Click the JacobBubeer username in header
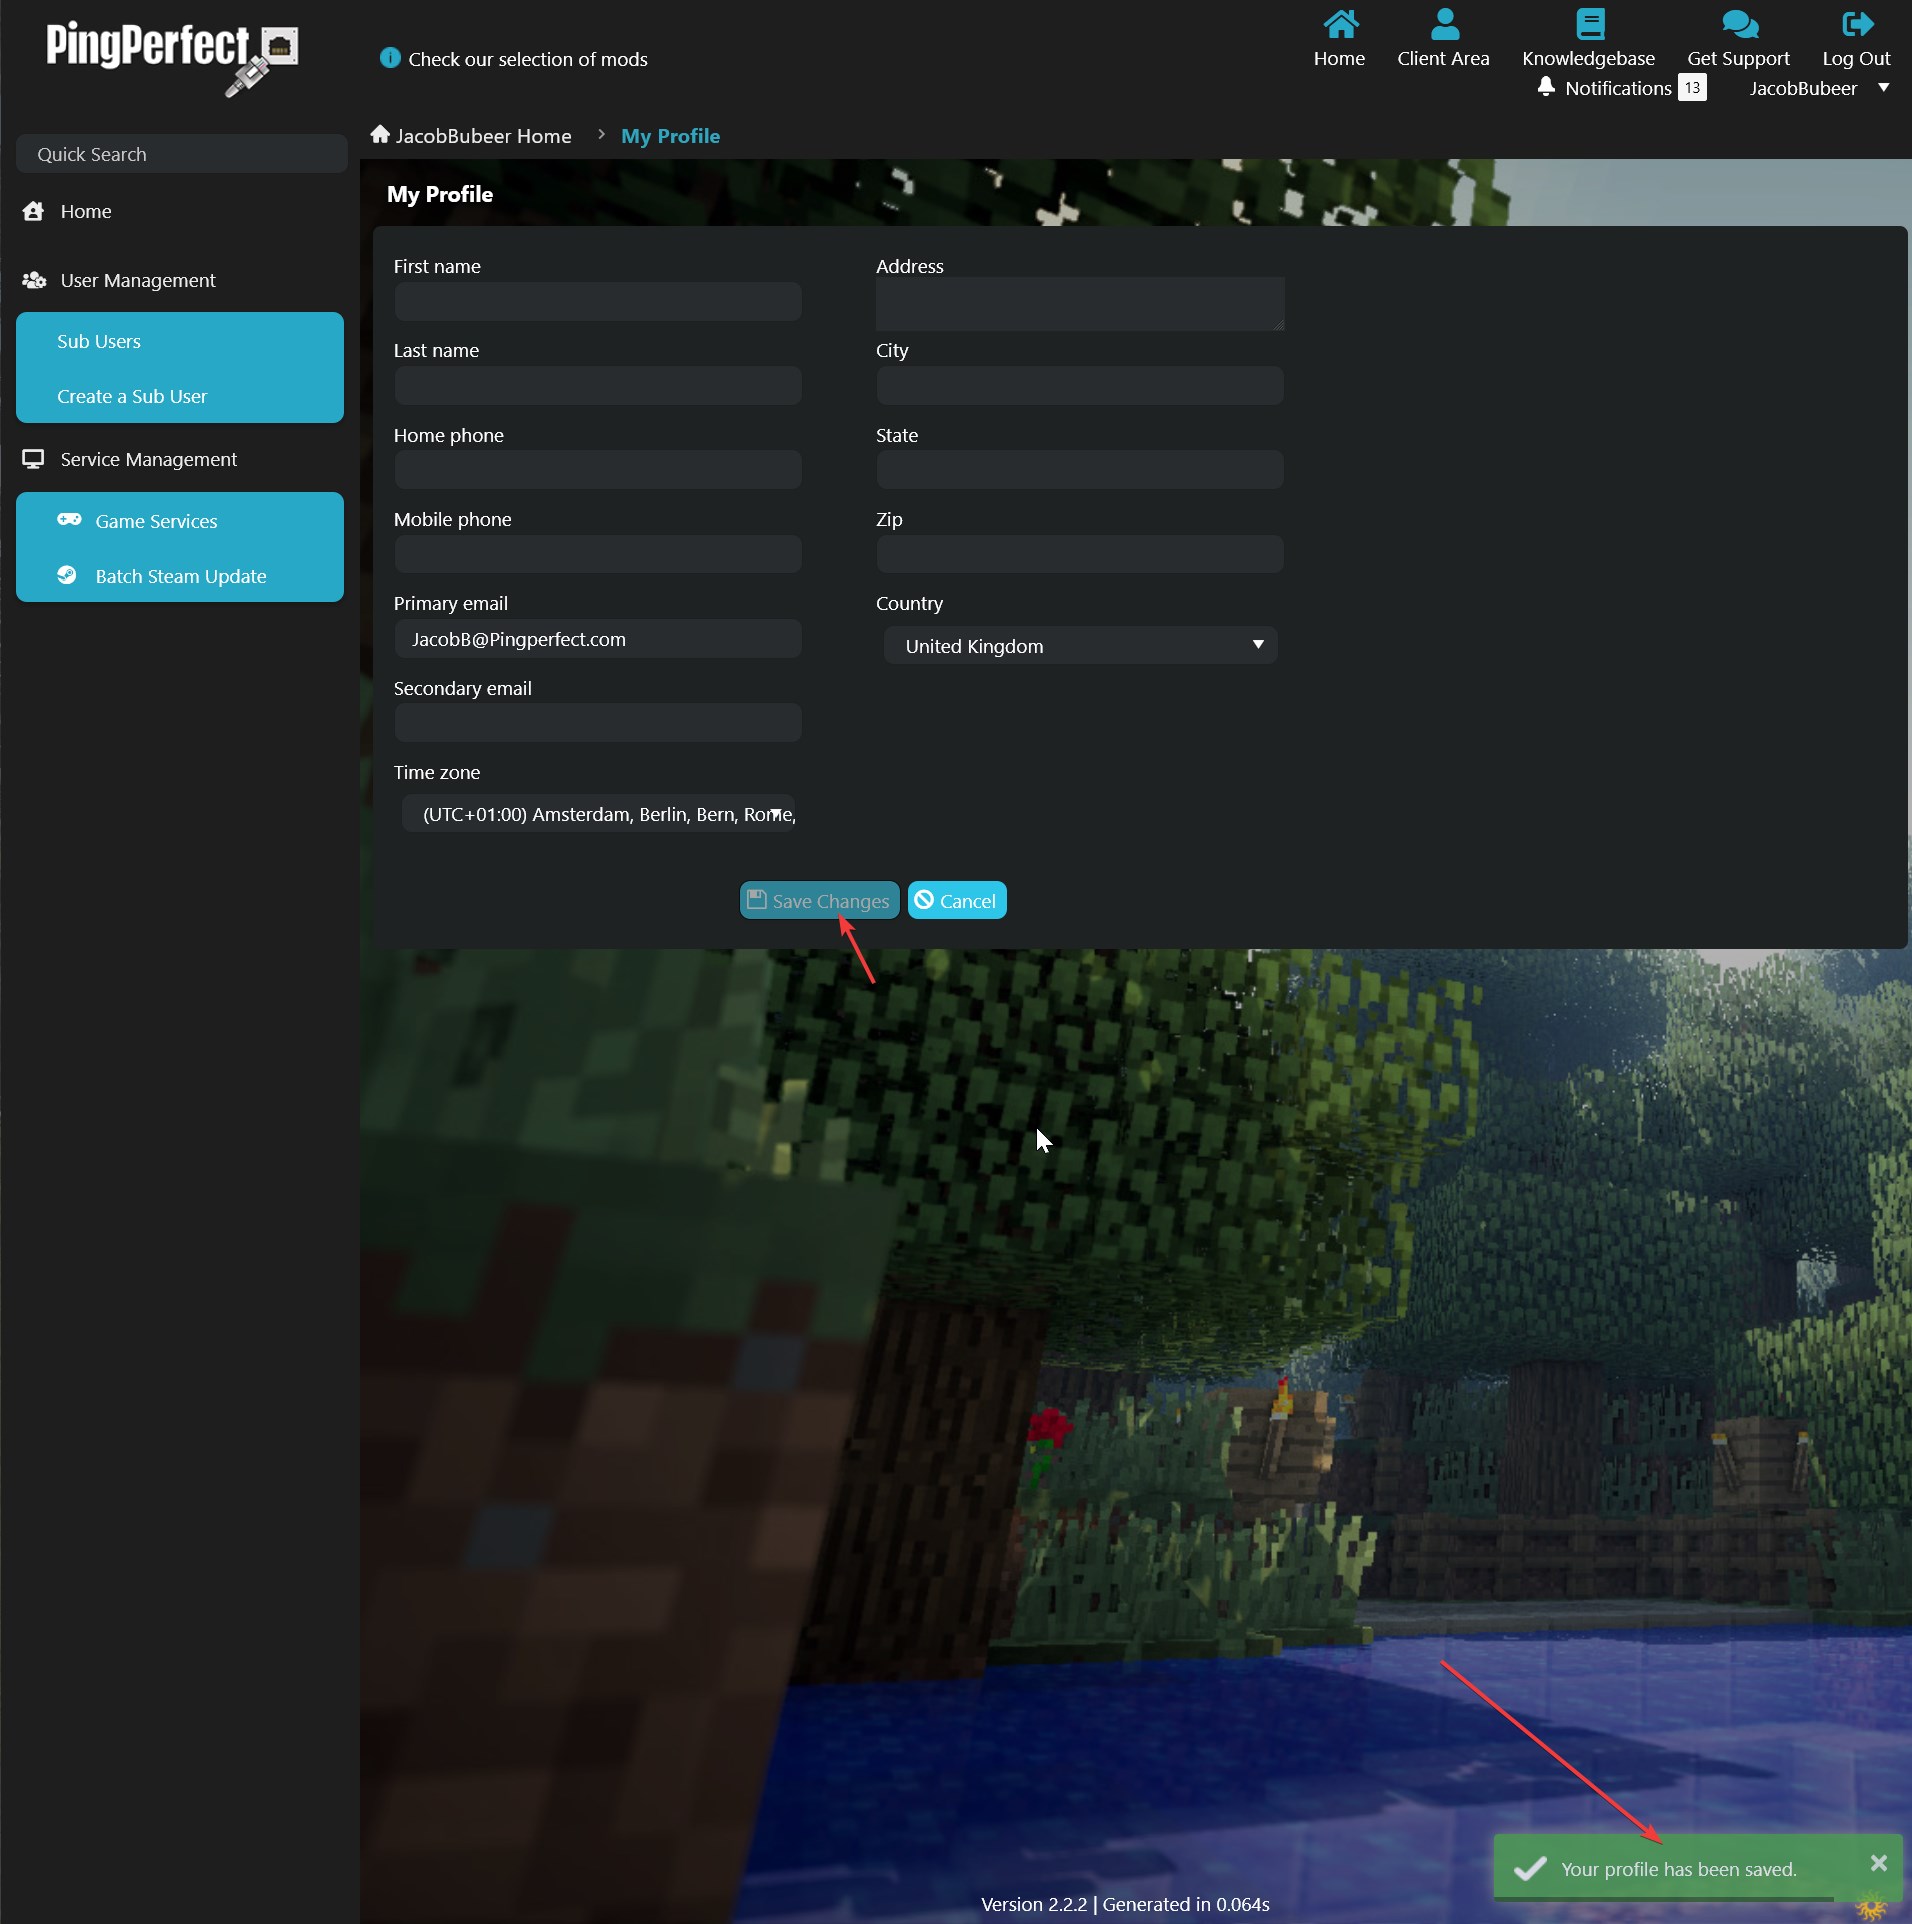Viewport: 1912px width, 1924px height. click(1803, 88)
